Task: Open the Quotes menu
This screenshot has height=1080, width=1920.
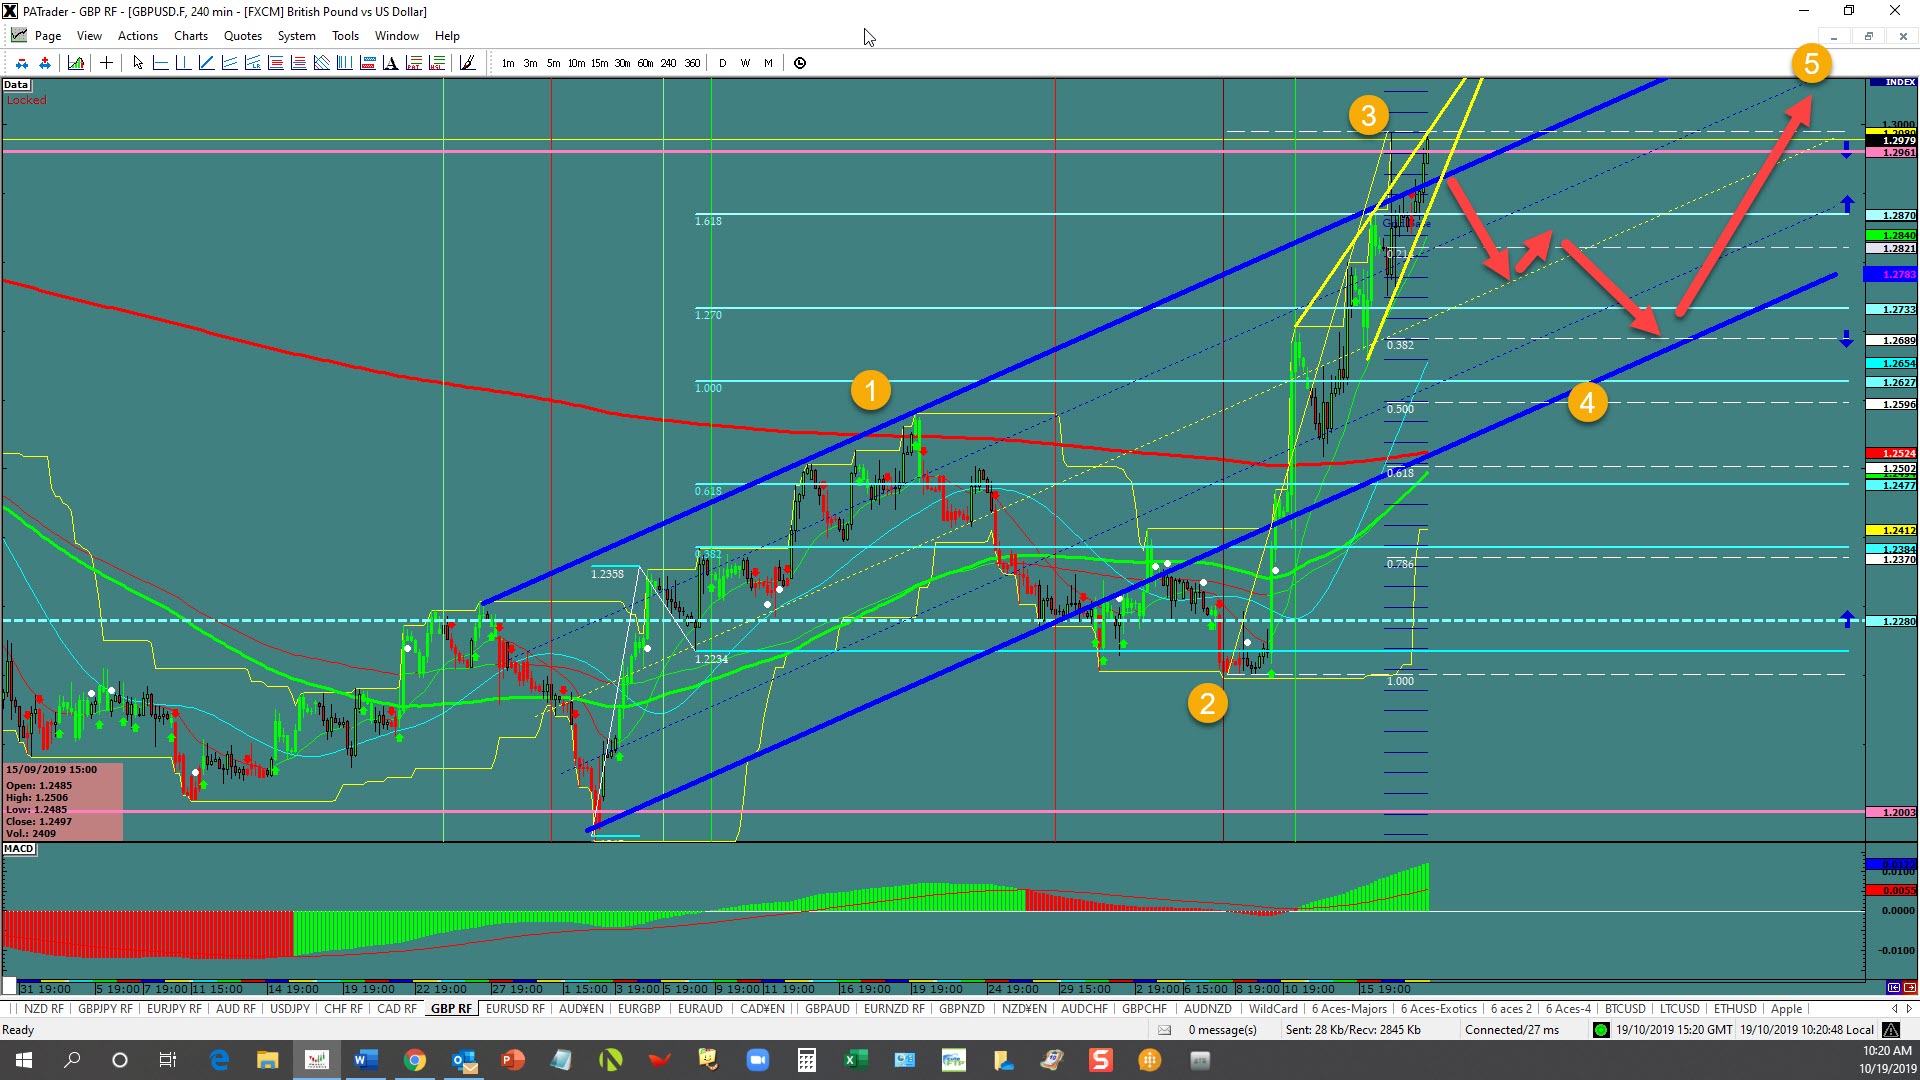Action: (x=243, y=36)
